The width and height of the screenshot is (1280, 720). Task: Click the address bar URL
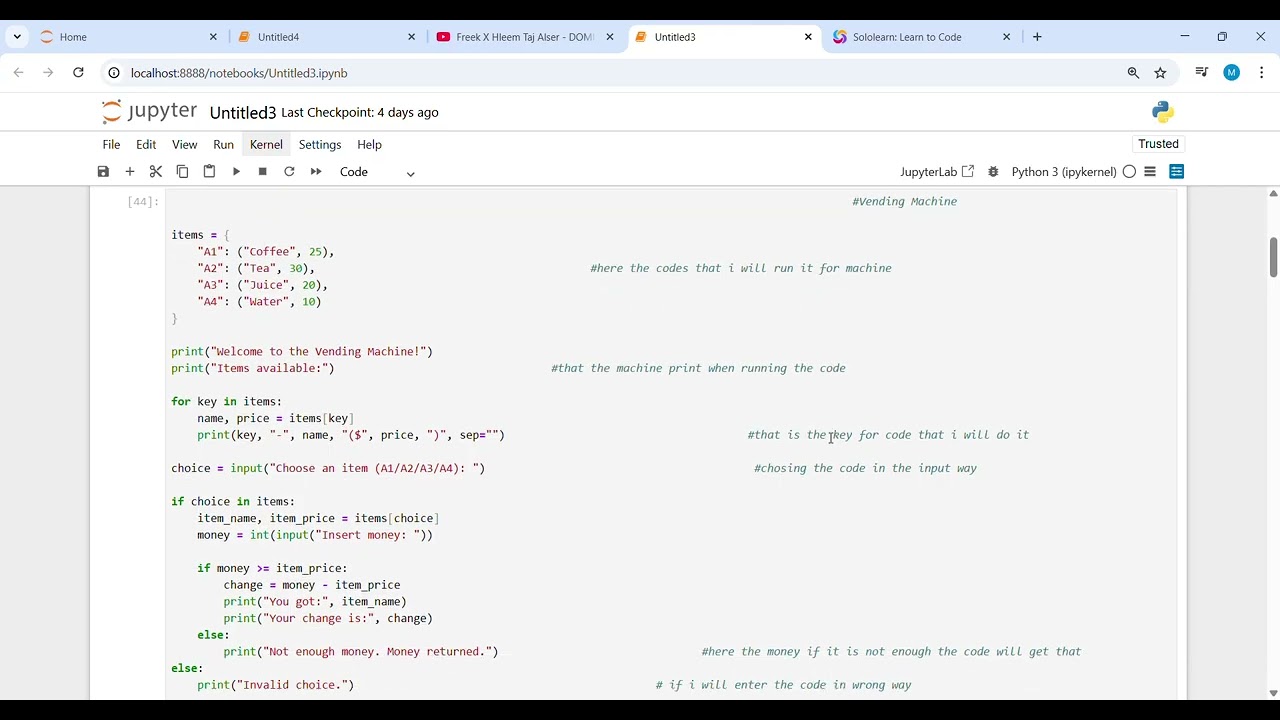coord(239,73)
